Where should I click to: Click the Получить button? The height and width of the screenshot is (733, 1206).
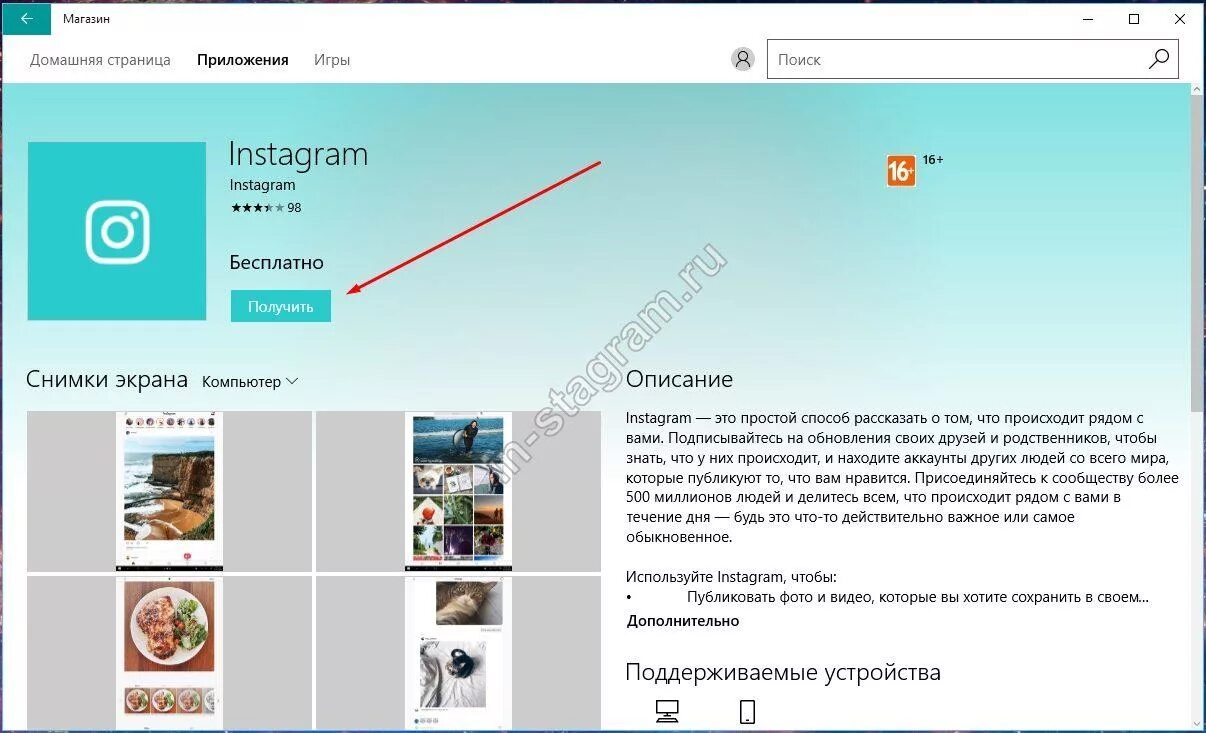[x=281, y=306]
